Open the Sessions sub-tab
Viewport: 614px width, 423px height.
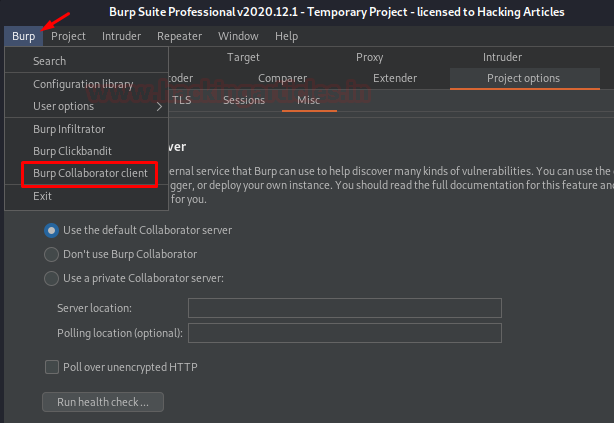pos(244,100)
